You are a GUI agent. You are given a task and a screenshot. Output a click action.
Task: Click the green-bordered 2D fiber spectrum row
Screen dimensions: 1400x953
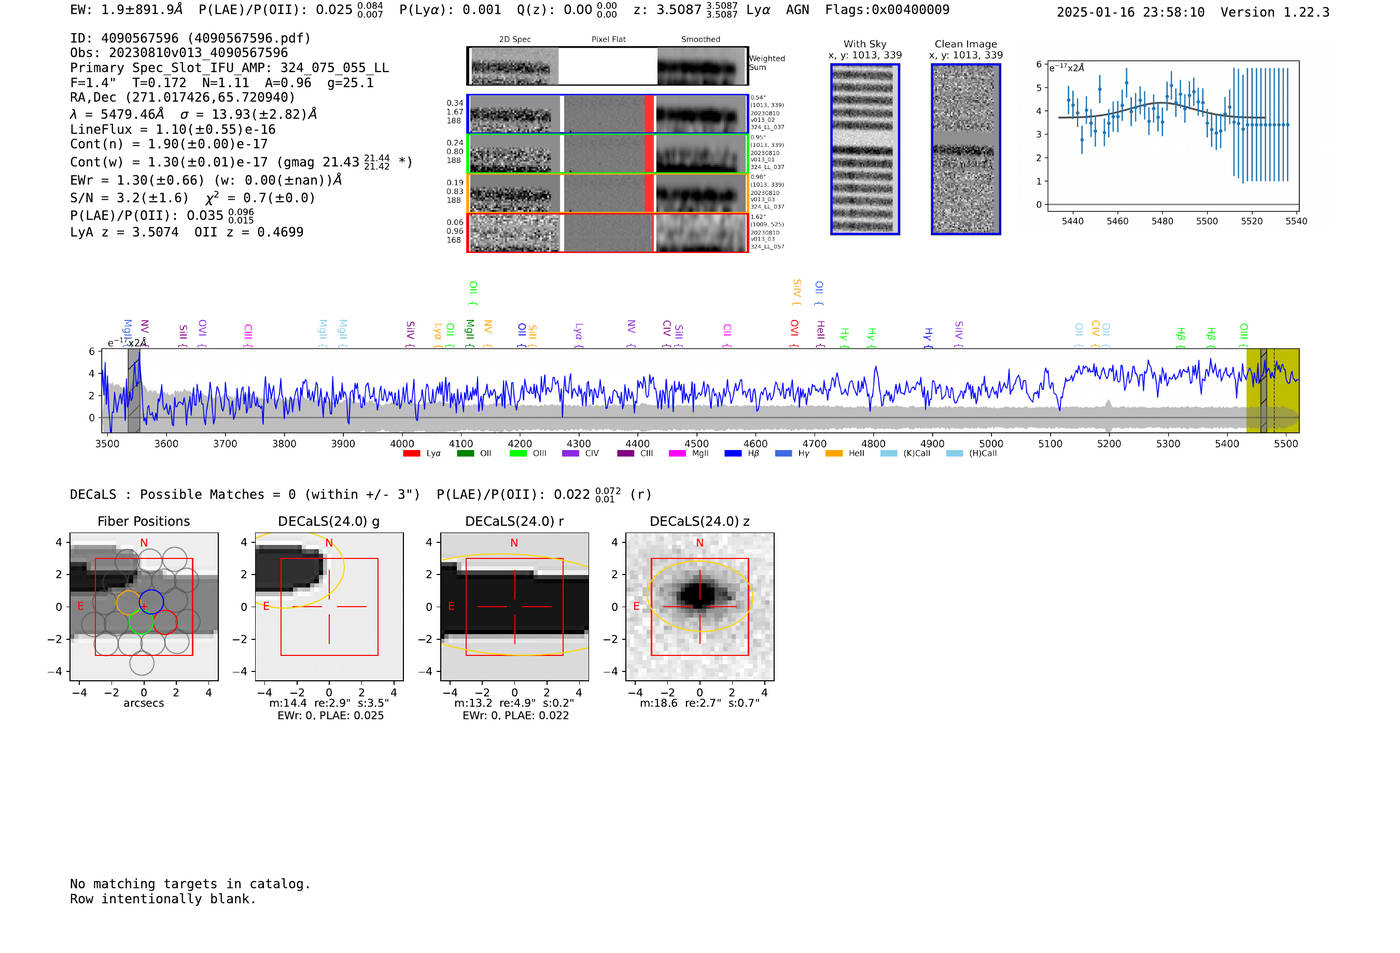[608, 153]
